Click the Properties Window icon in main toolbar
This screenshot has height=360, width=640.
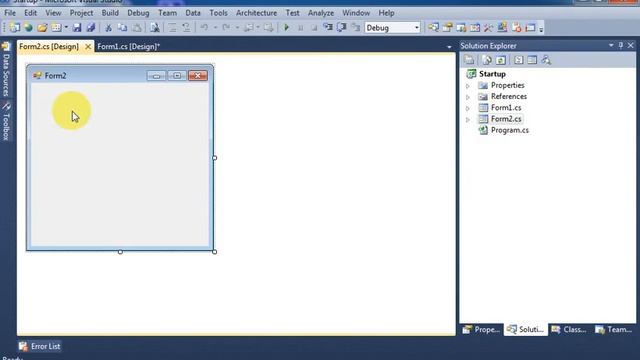tap(447, 28)
